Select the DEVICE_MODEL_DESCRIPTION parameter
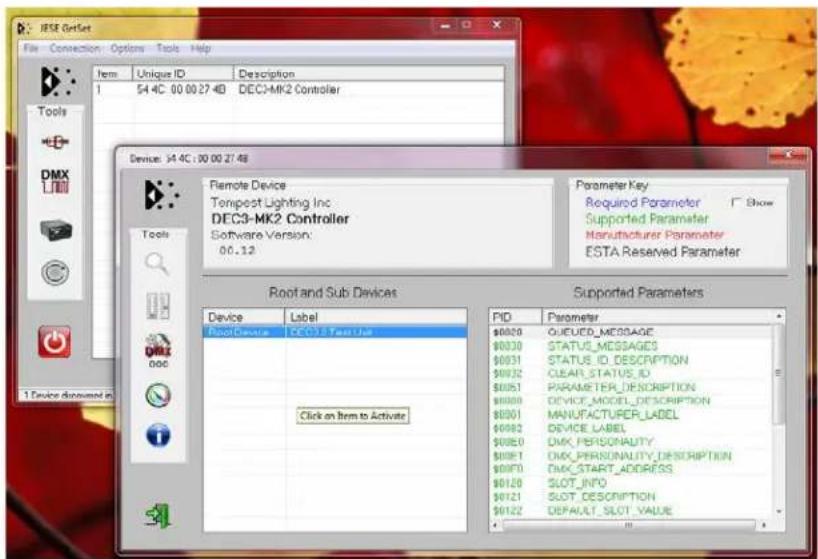The height and width of the screenshot is (559, 818). [x=629, y=400]
